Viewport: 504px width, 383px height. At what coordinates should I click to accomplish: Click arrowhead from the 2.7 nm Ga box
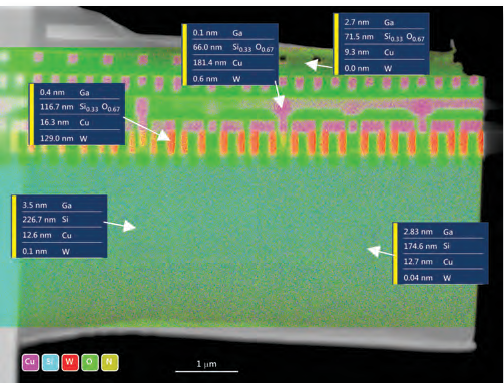[x=312, y=64]
